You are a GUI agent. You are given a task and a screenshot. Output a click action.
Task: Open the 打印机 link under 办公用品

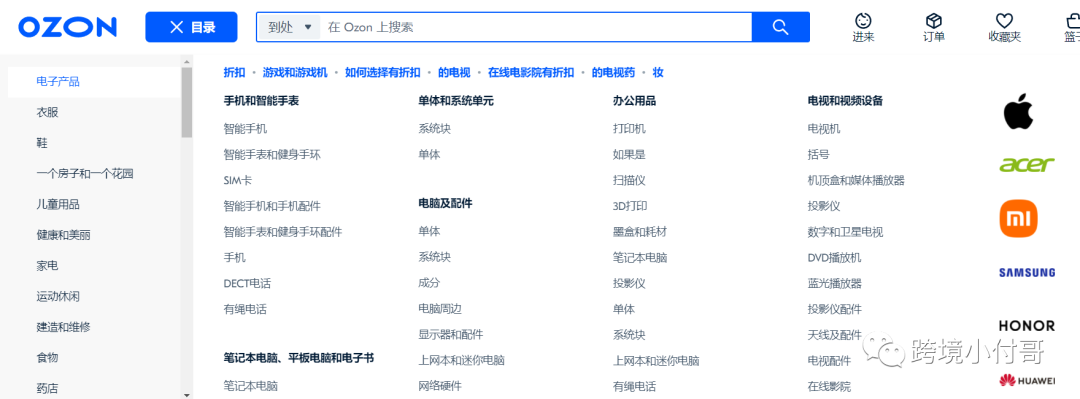630,129
